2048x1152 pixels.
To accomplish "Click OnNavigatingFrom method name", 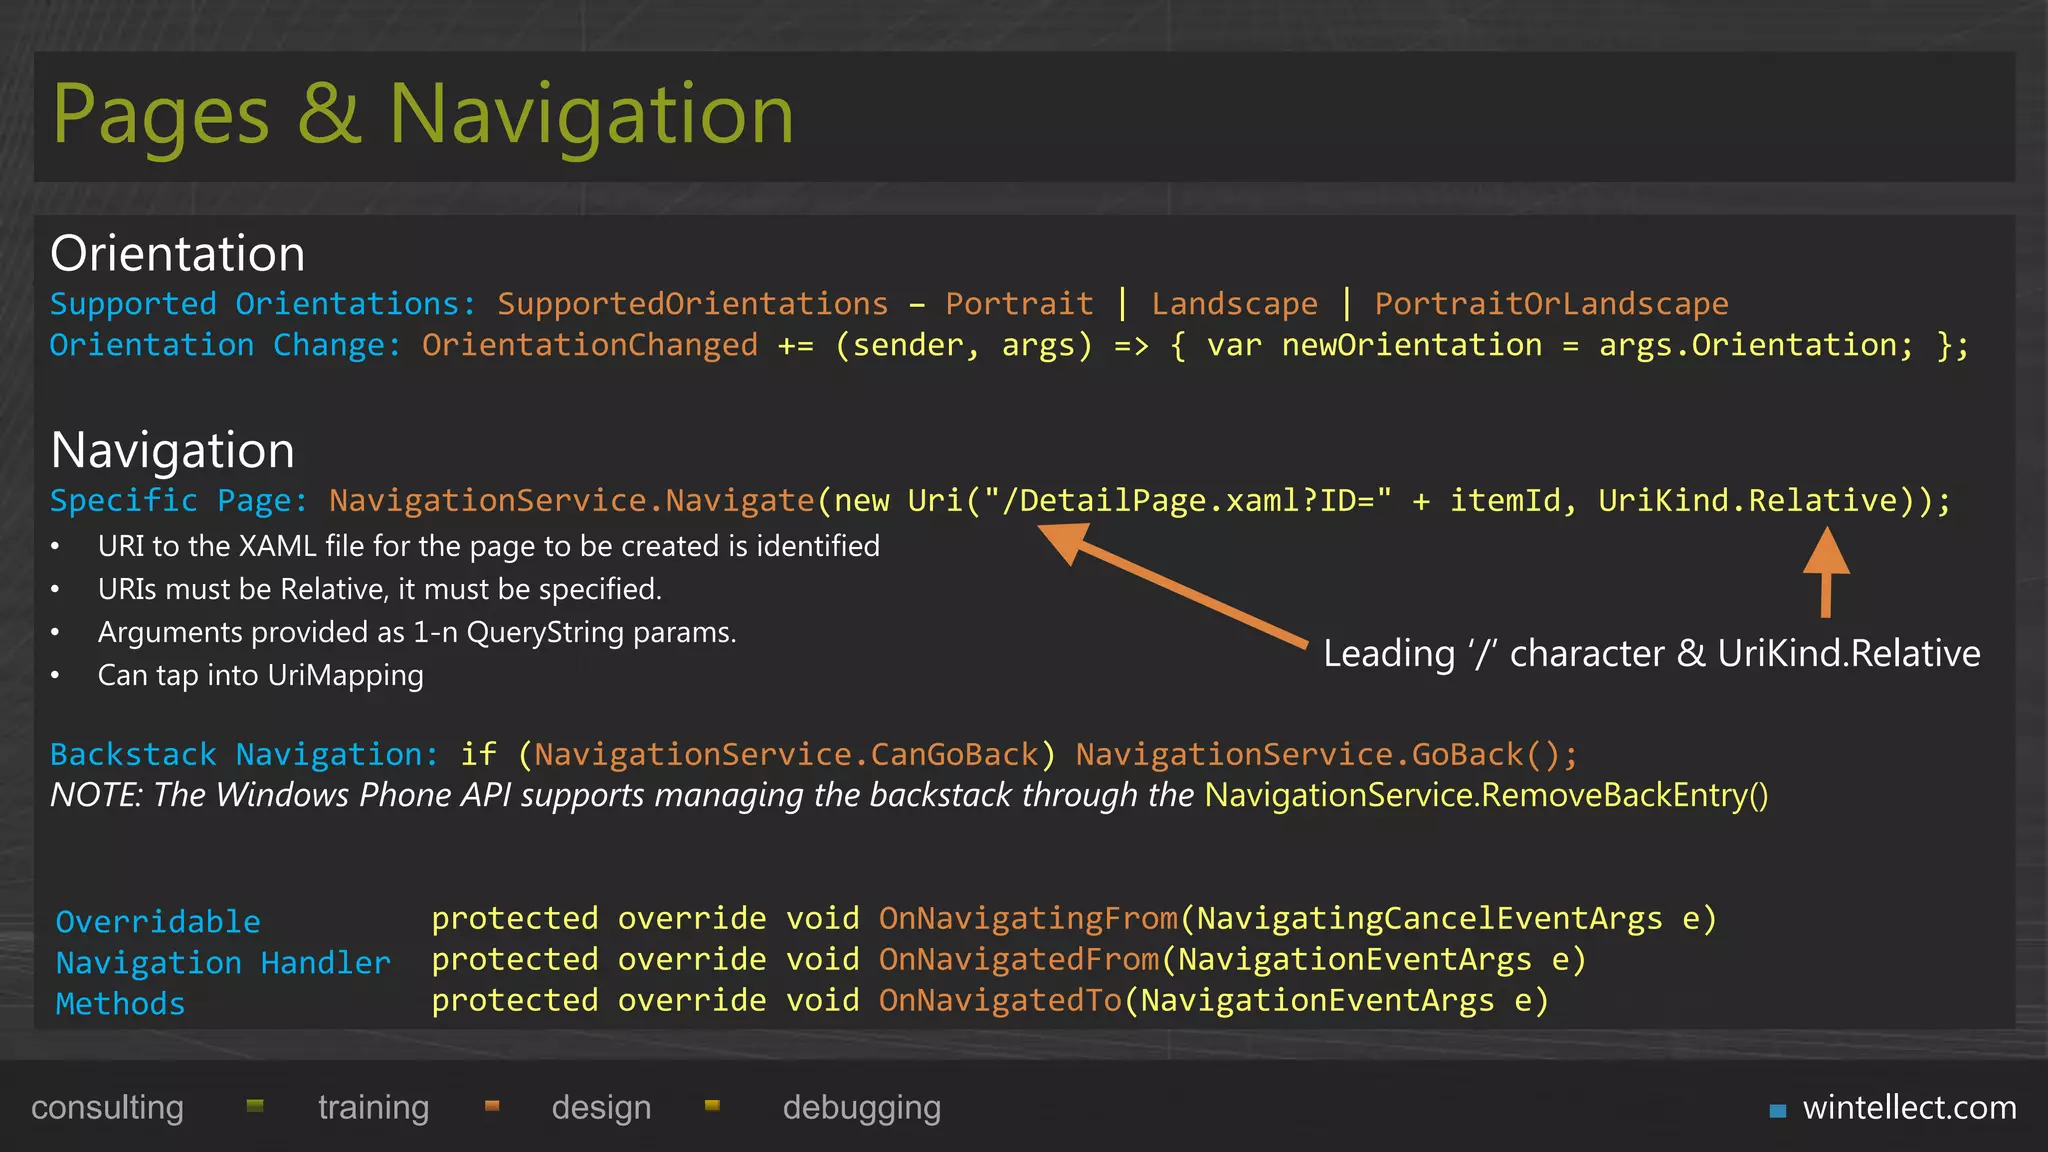I will tap(1028, 918).
